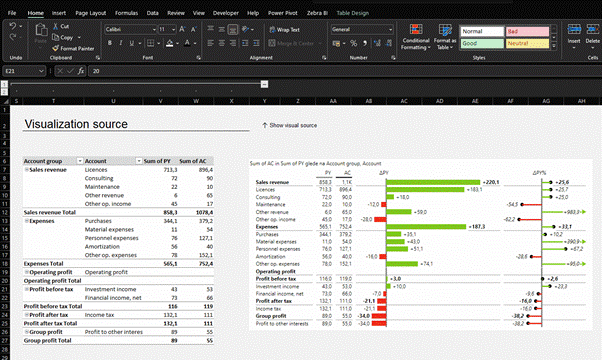Set Top Align for cell content

point(210,29)
